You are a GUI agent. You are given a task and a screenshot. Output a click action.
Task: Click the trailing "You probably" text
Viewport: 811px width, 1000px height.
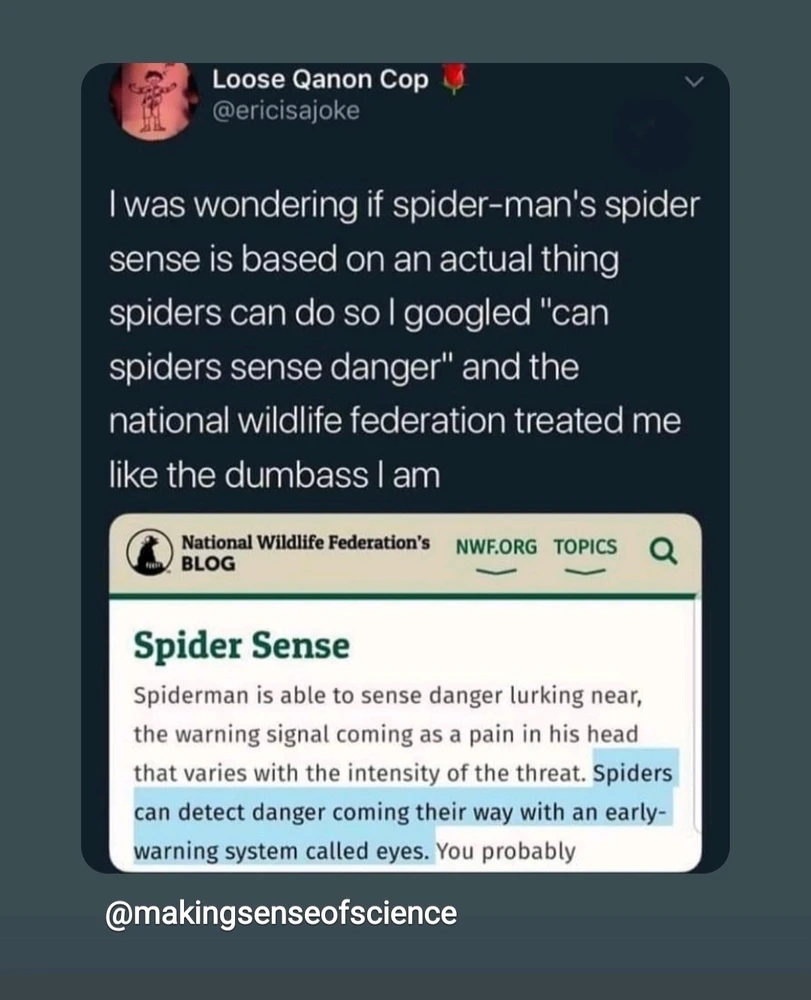[507, 852]
